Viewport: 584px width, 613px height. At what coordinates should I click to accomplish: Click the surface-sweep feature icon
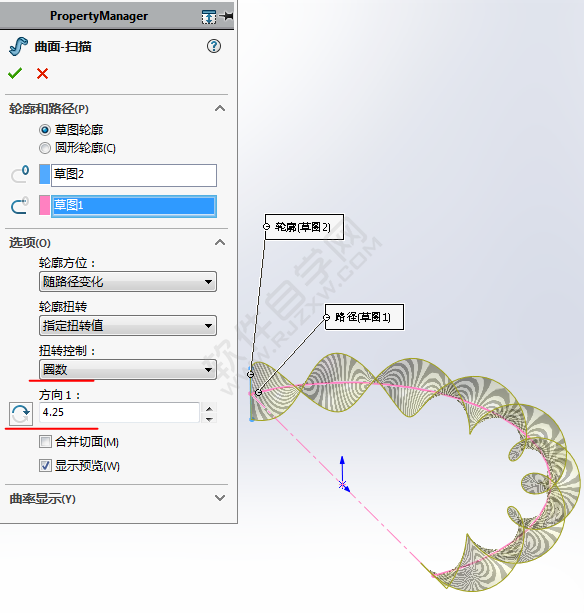pos(18,47)
